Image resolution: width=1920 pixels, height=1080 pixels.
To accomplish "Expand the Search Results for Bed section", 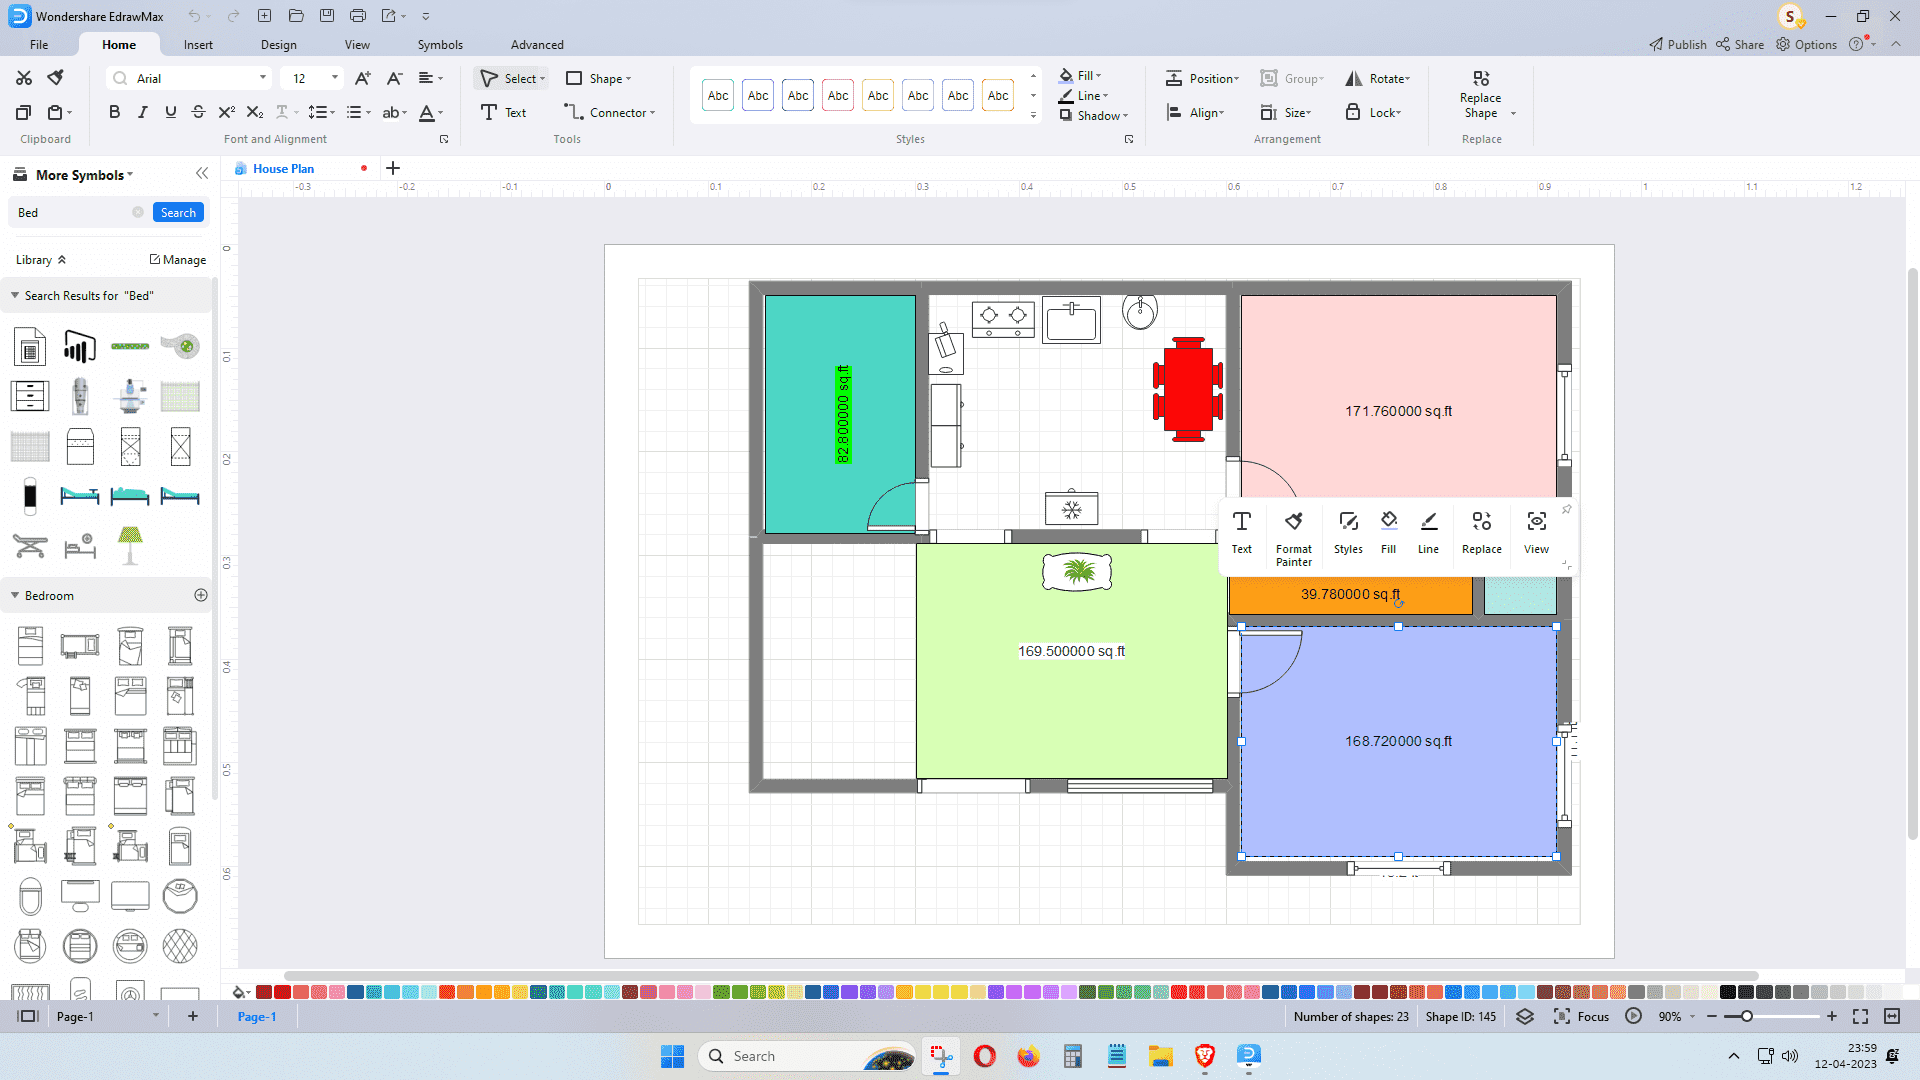I will (15, 294).
